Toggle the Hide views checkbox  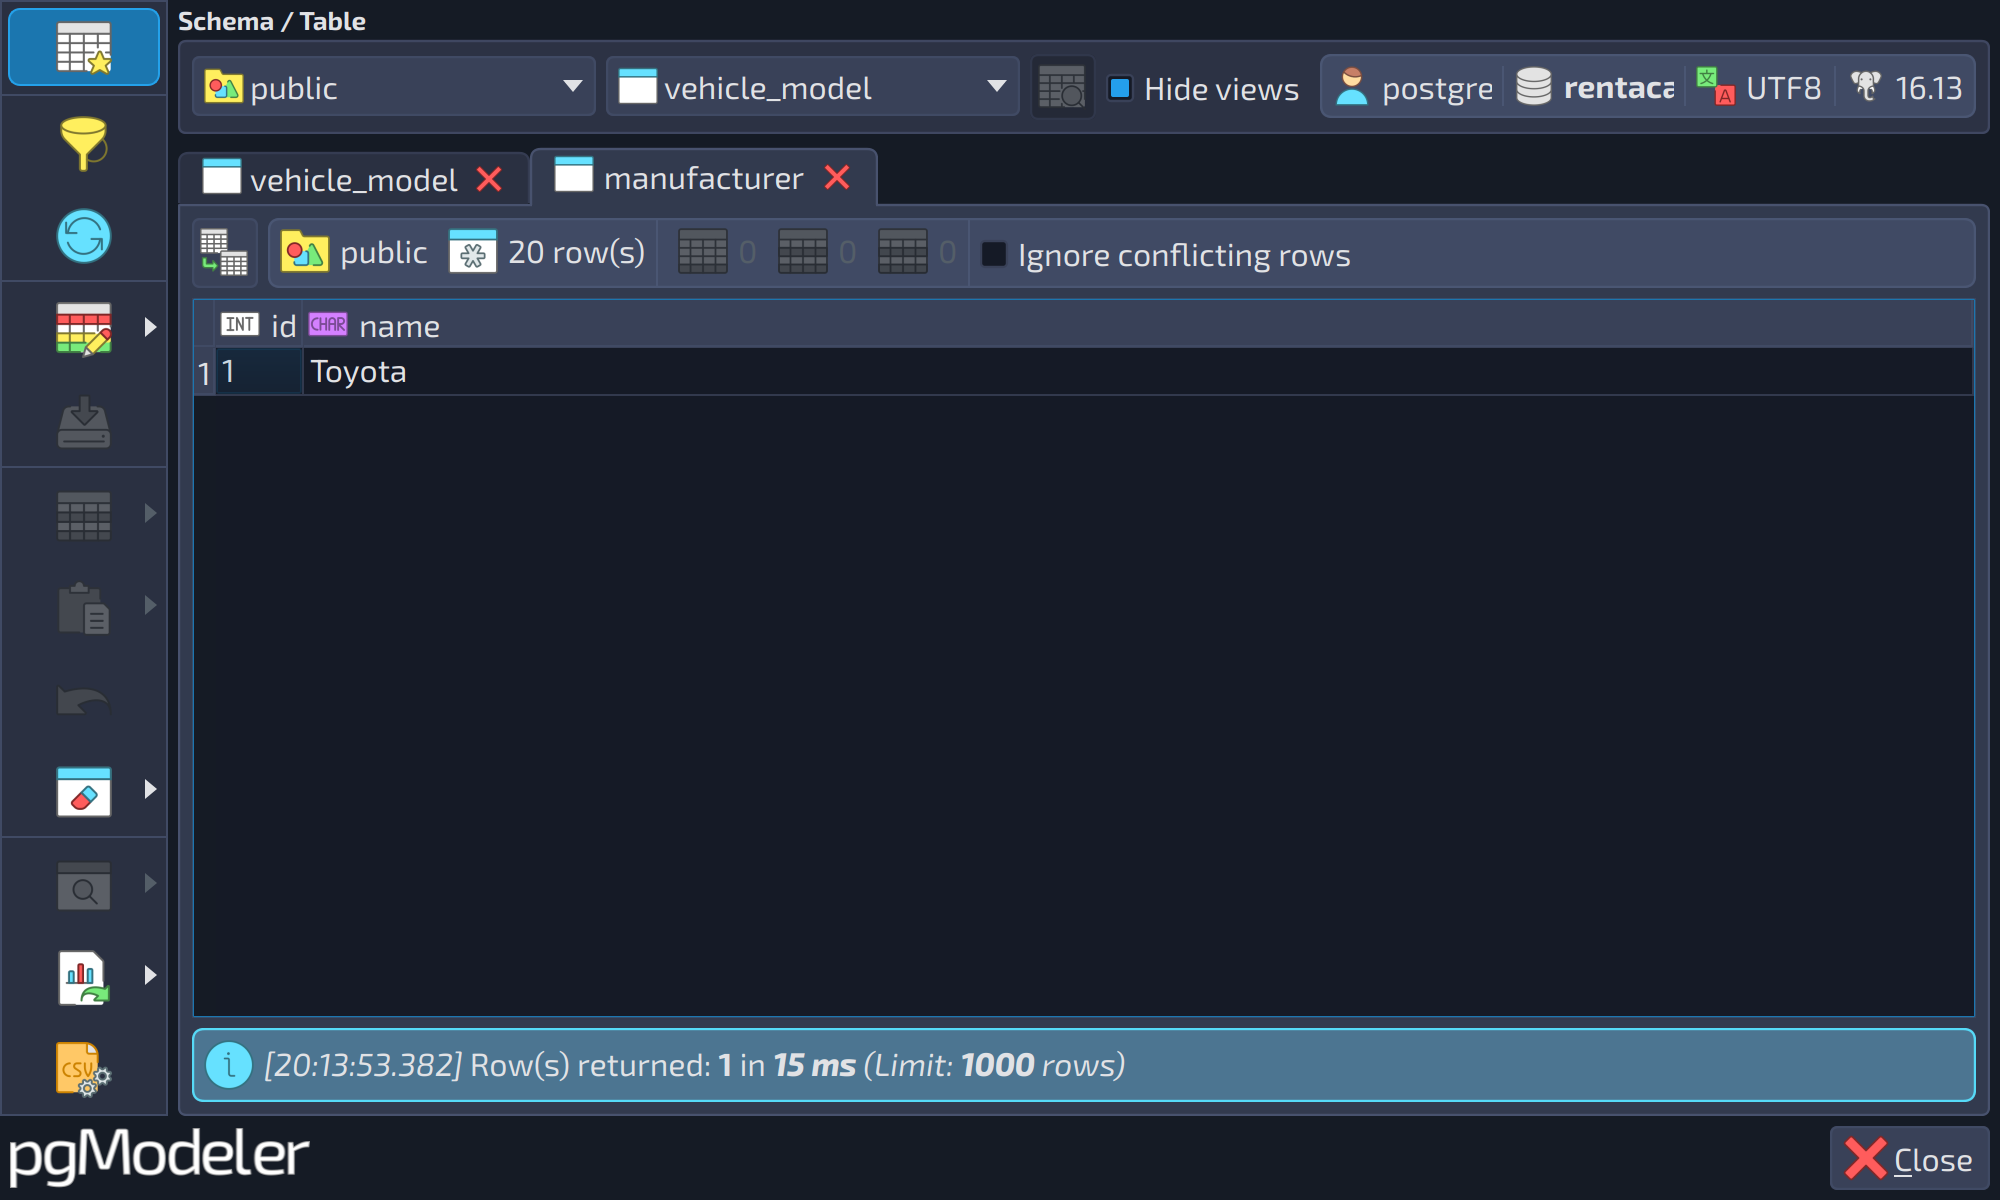(x=1120, y=88)
